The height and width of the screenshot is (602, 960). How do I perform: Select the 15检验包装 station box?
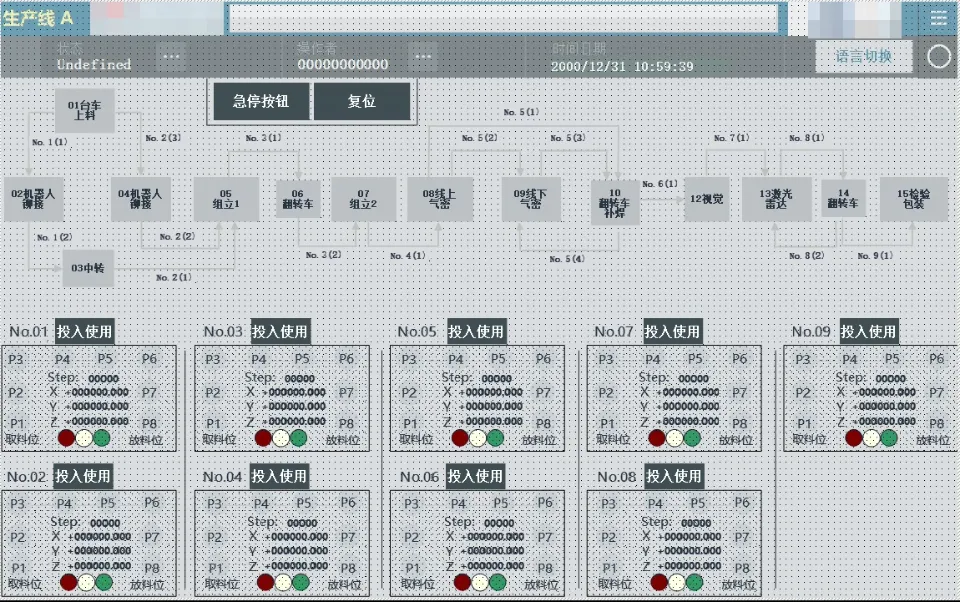coord(913,199)
